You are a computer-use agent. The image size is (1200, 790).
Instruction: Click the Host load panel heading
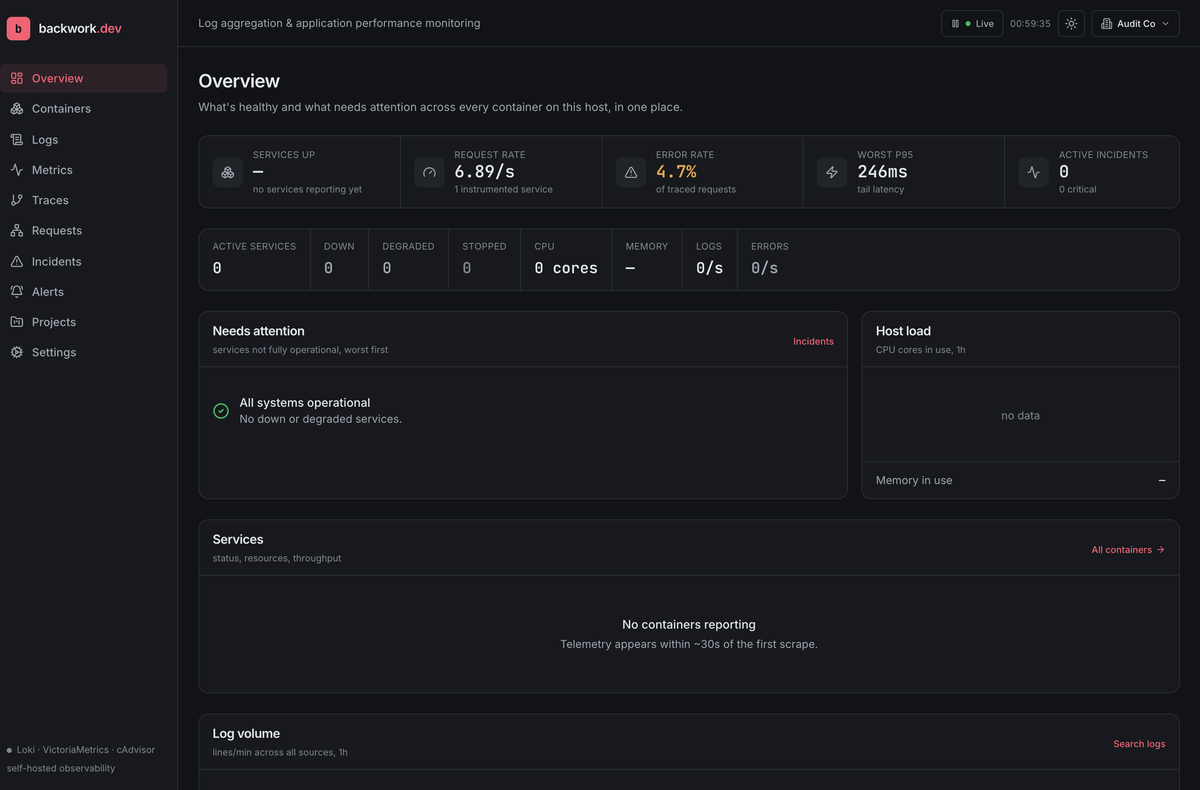903,331
